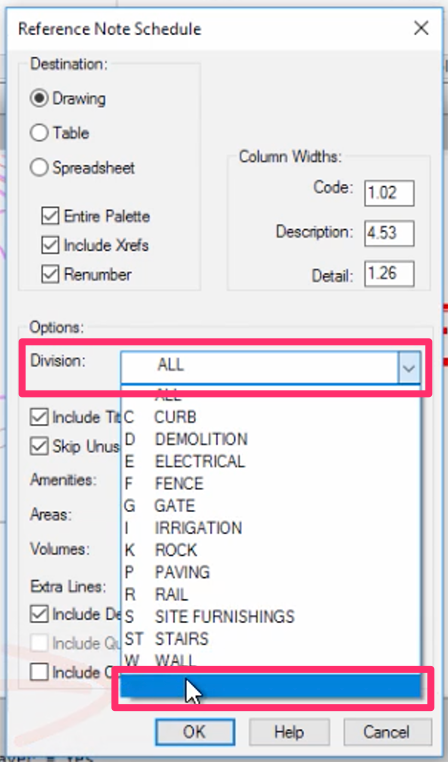Choose F FENCE from the Division list
Viewport: 448px width, 762px height.
[x=270, y=484]
